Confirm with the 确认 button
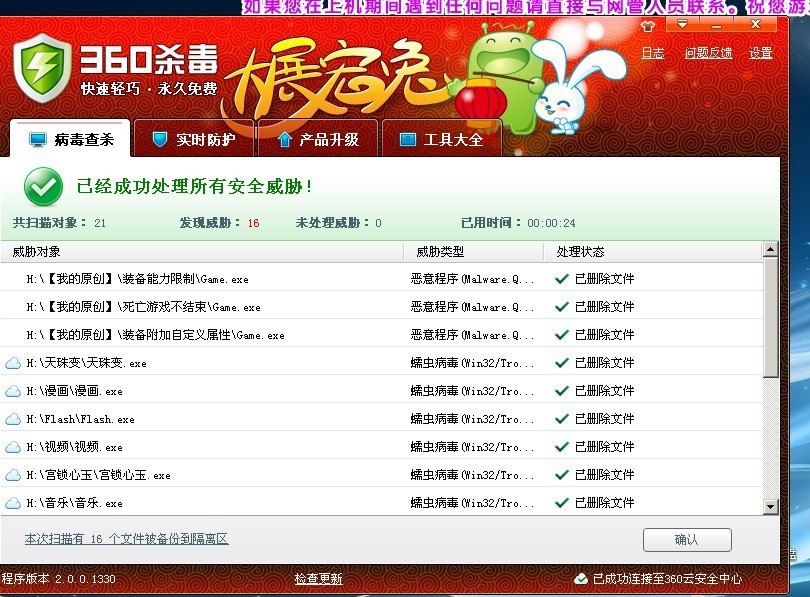The width and height of the screenshot is (810, 597). click(x=687, y=540)
